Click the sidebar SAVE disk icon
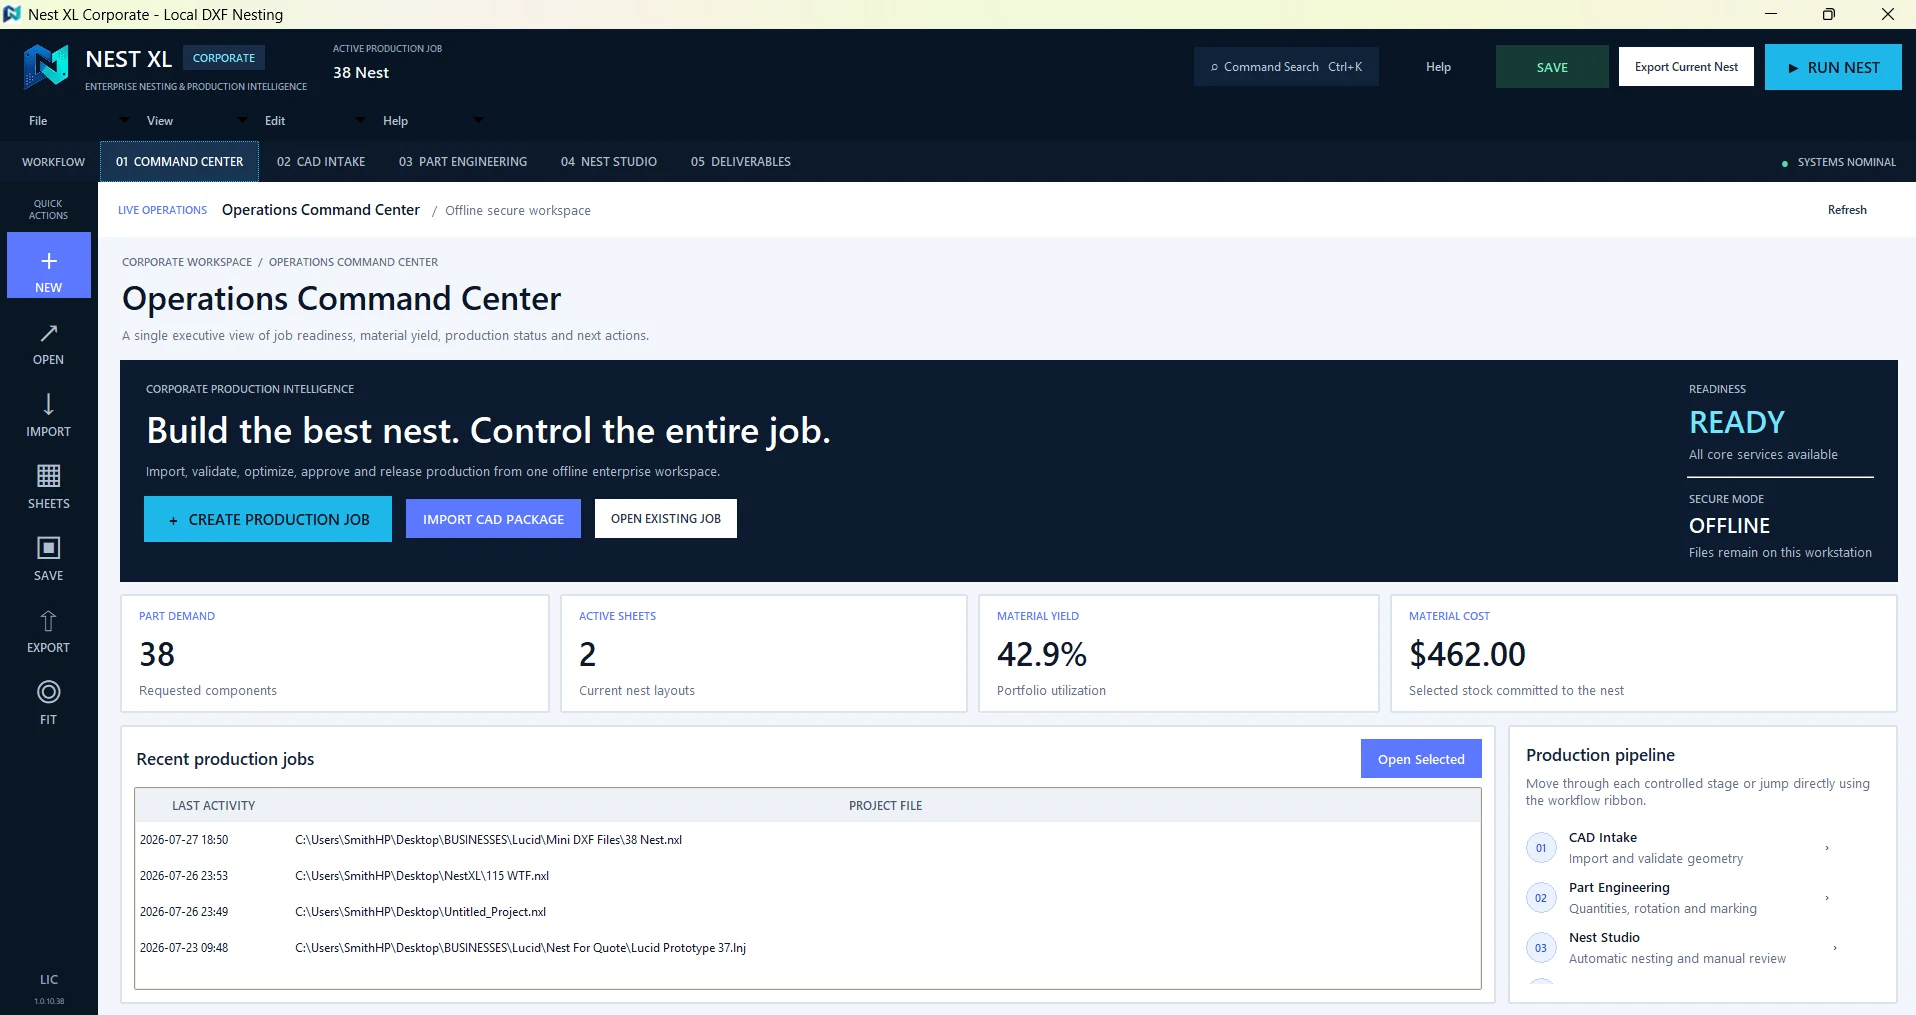The width and height of the screenshot is (1916, 1015). (x=48, y=548)
